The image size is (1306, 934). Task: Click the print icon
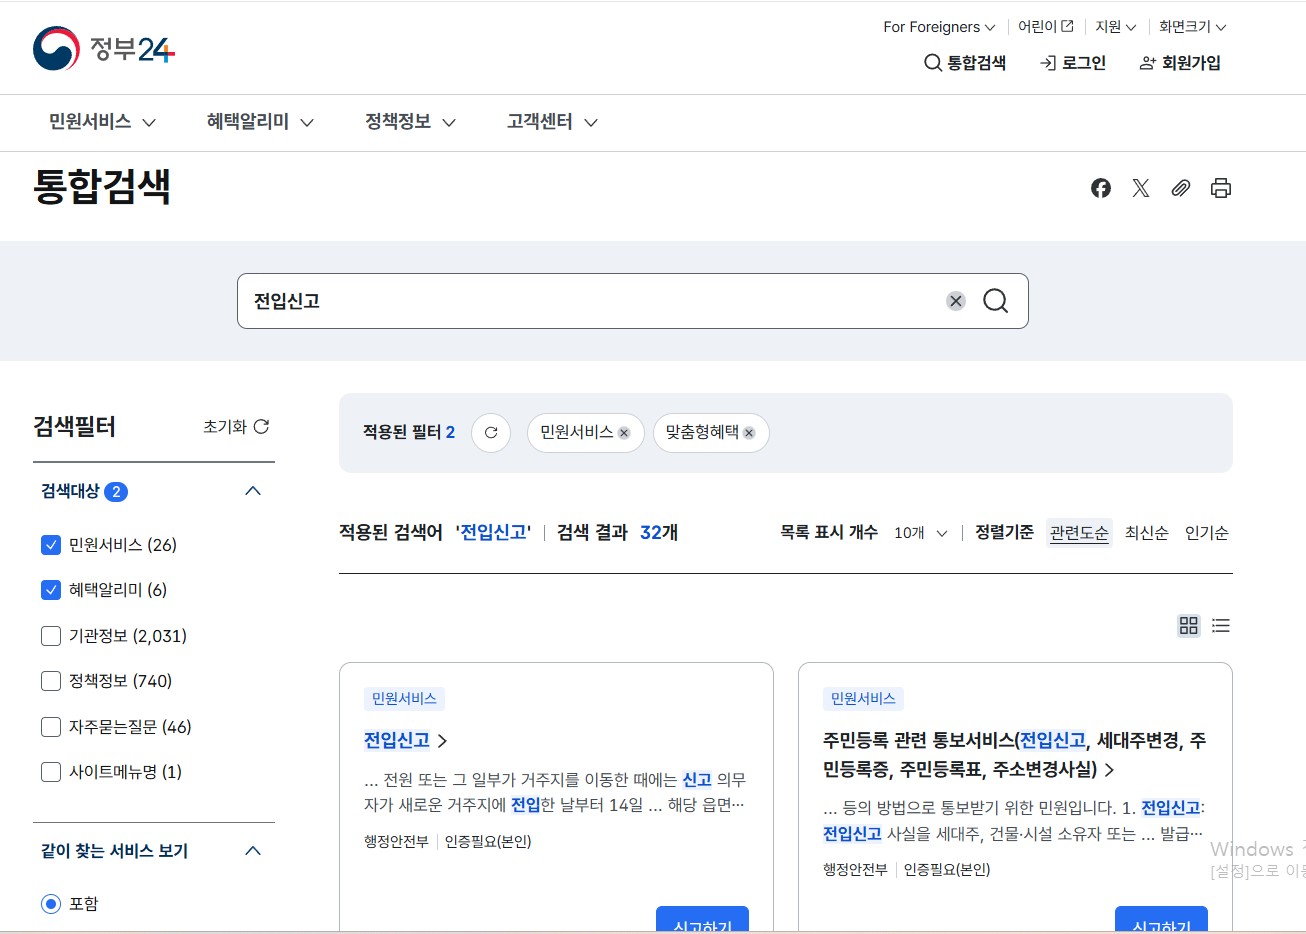click(1221, 188)
